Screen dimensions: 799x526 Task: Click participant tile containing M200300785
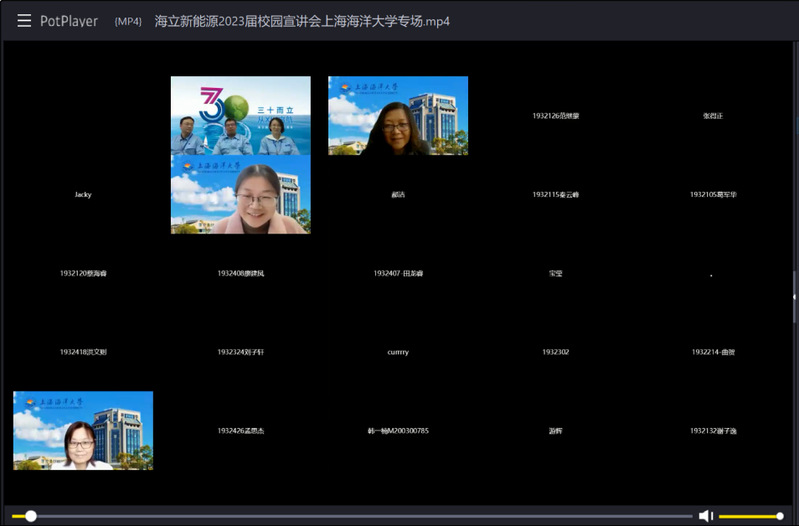point(398,430)
